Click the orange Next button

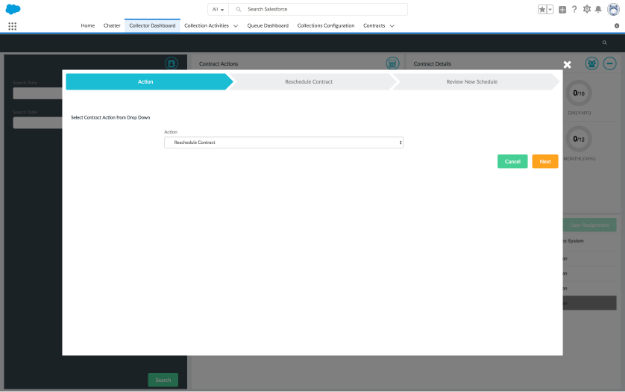(x=545, y=162)
